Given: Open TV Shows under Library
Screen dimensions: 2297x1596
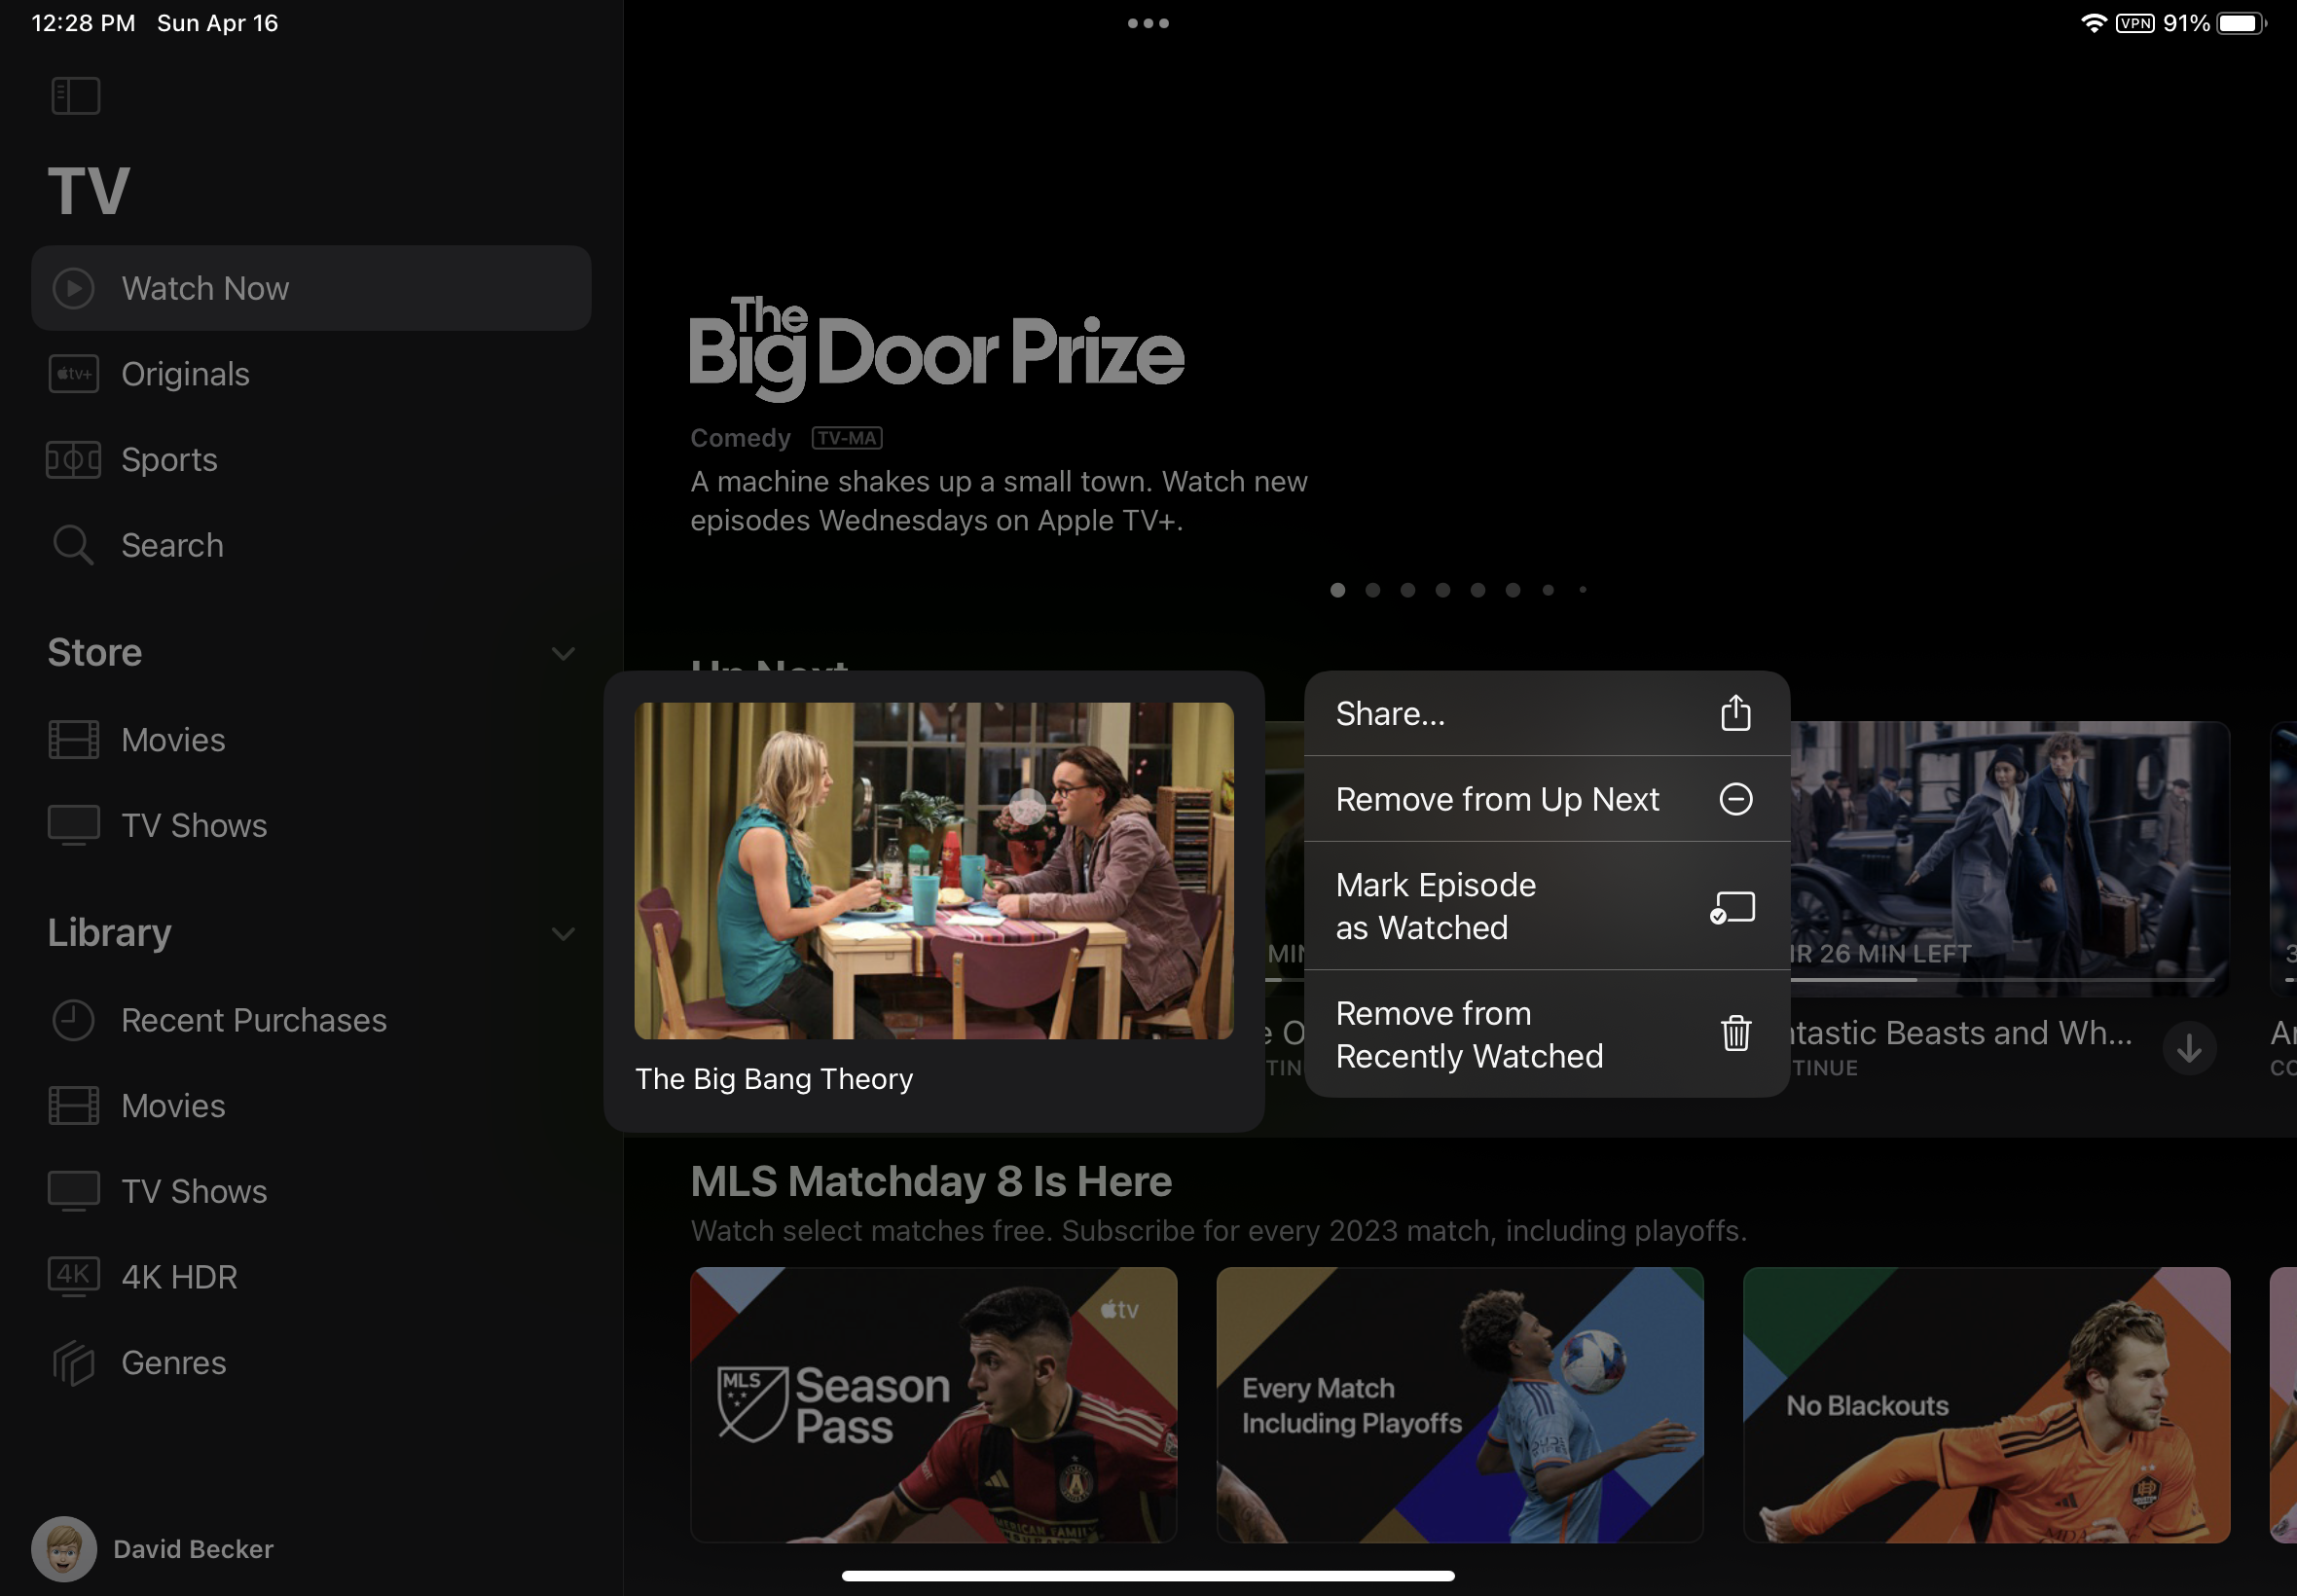Looking at the screenshot, I should [x=311, y=1191].
